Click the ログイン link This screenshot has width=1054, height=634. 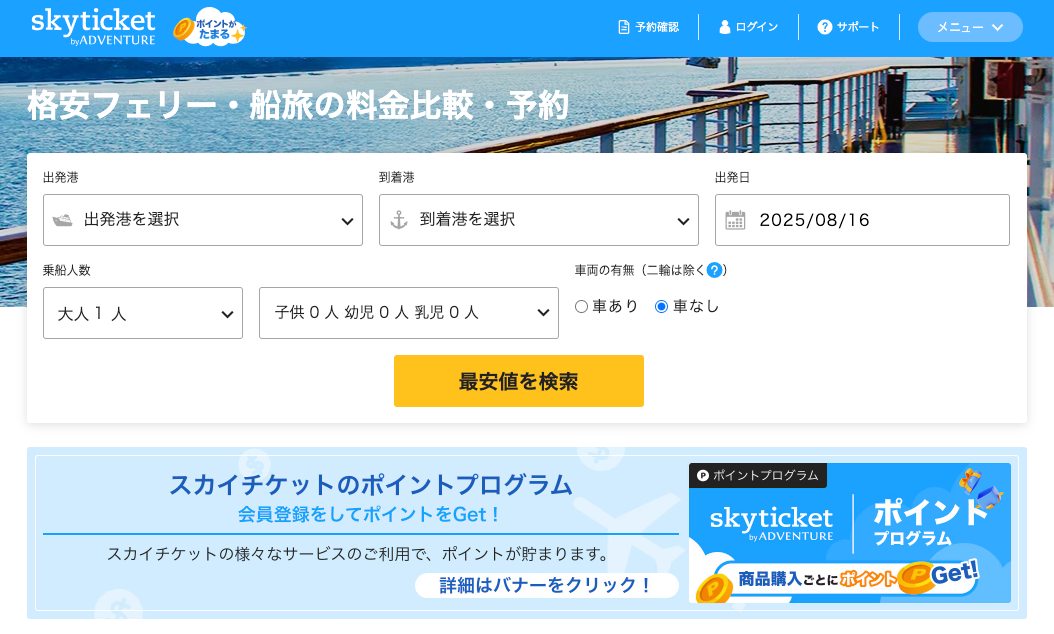pos(756,27)
